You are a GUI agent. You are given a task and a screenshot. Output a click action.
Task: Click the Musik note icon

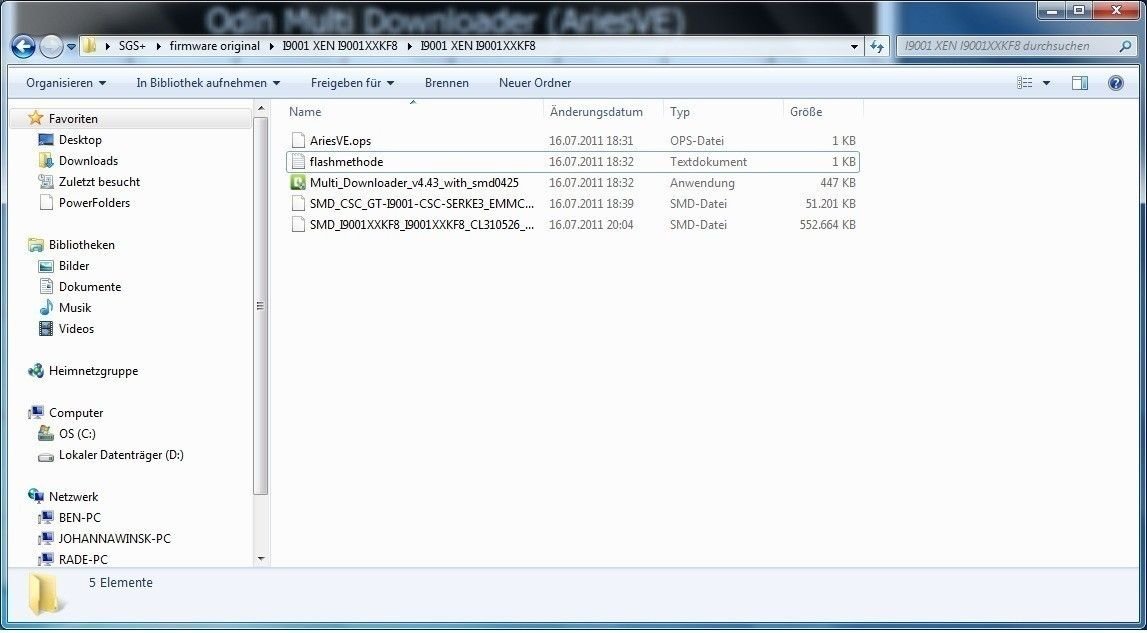[x=46, y=307]
